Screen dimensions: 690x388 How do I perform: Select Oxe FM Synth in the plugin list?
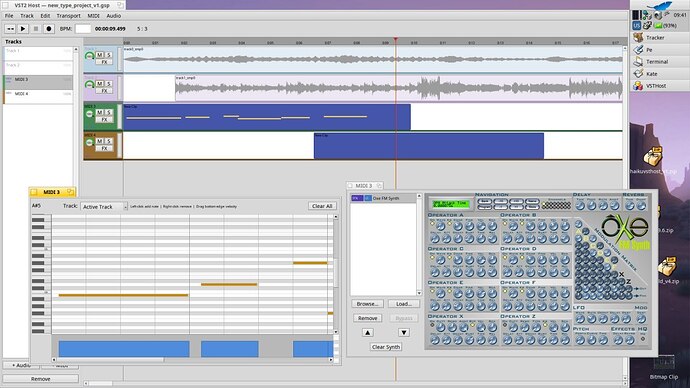coord(383,198)
